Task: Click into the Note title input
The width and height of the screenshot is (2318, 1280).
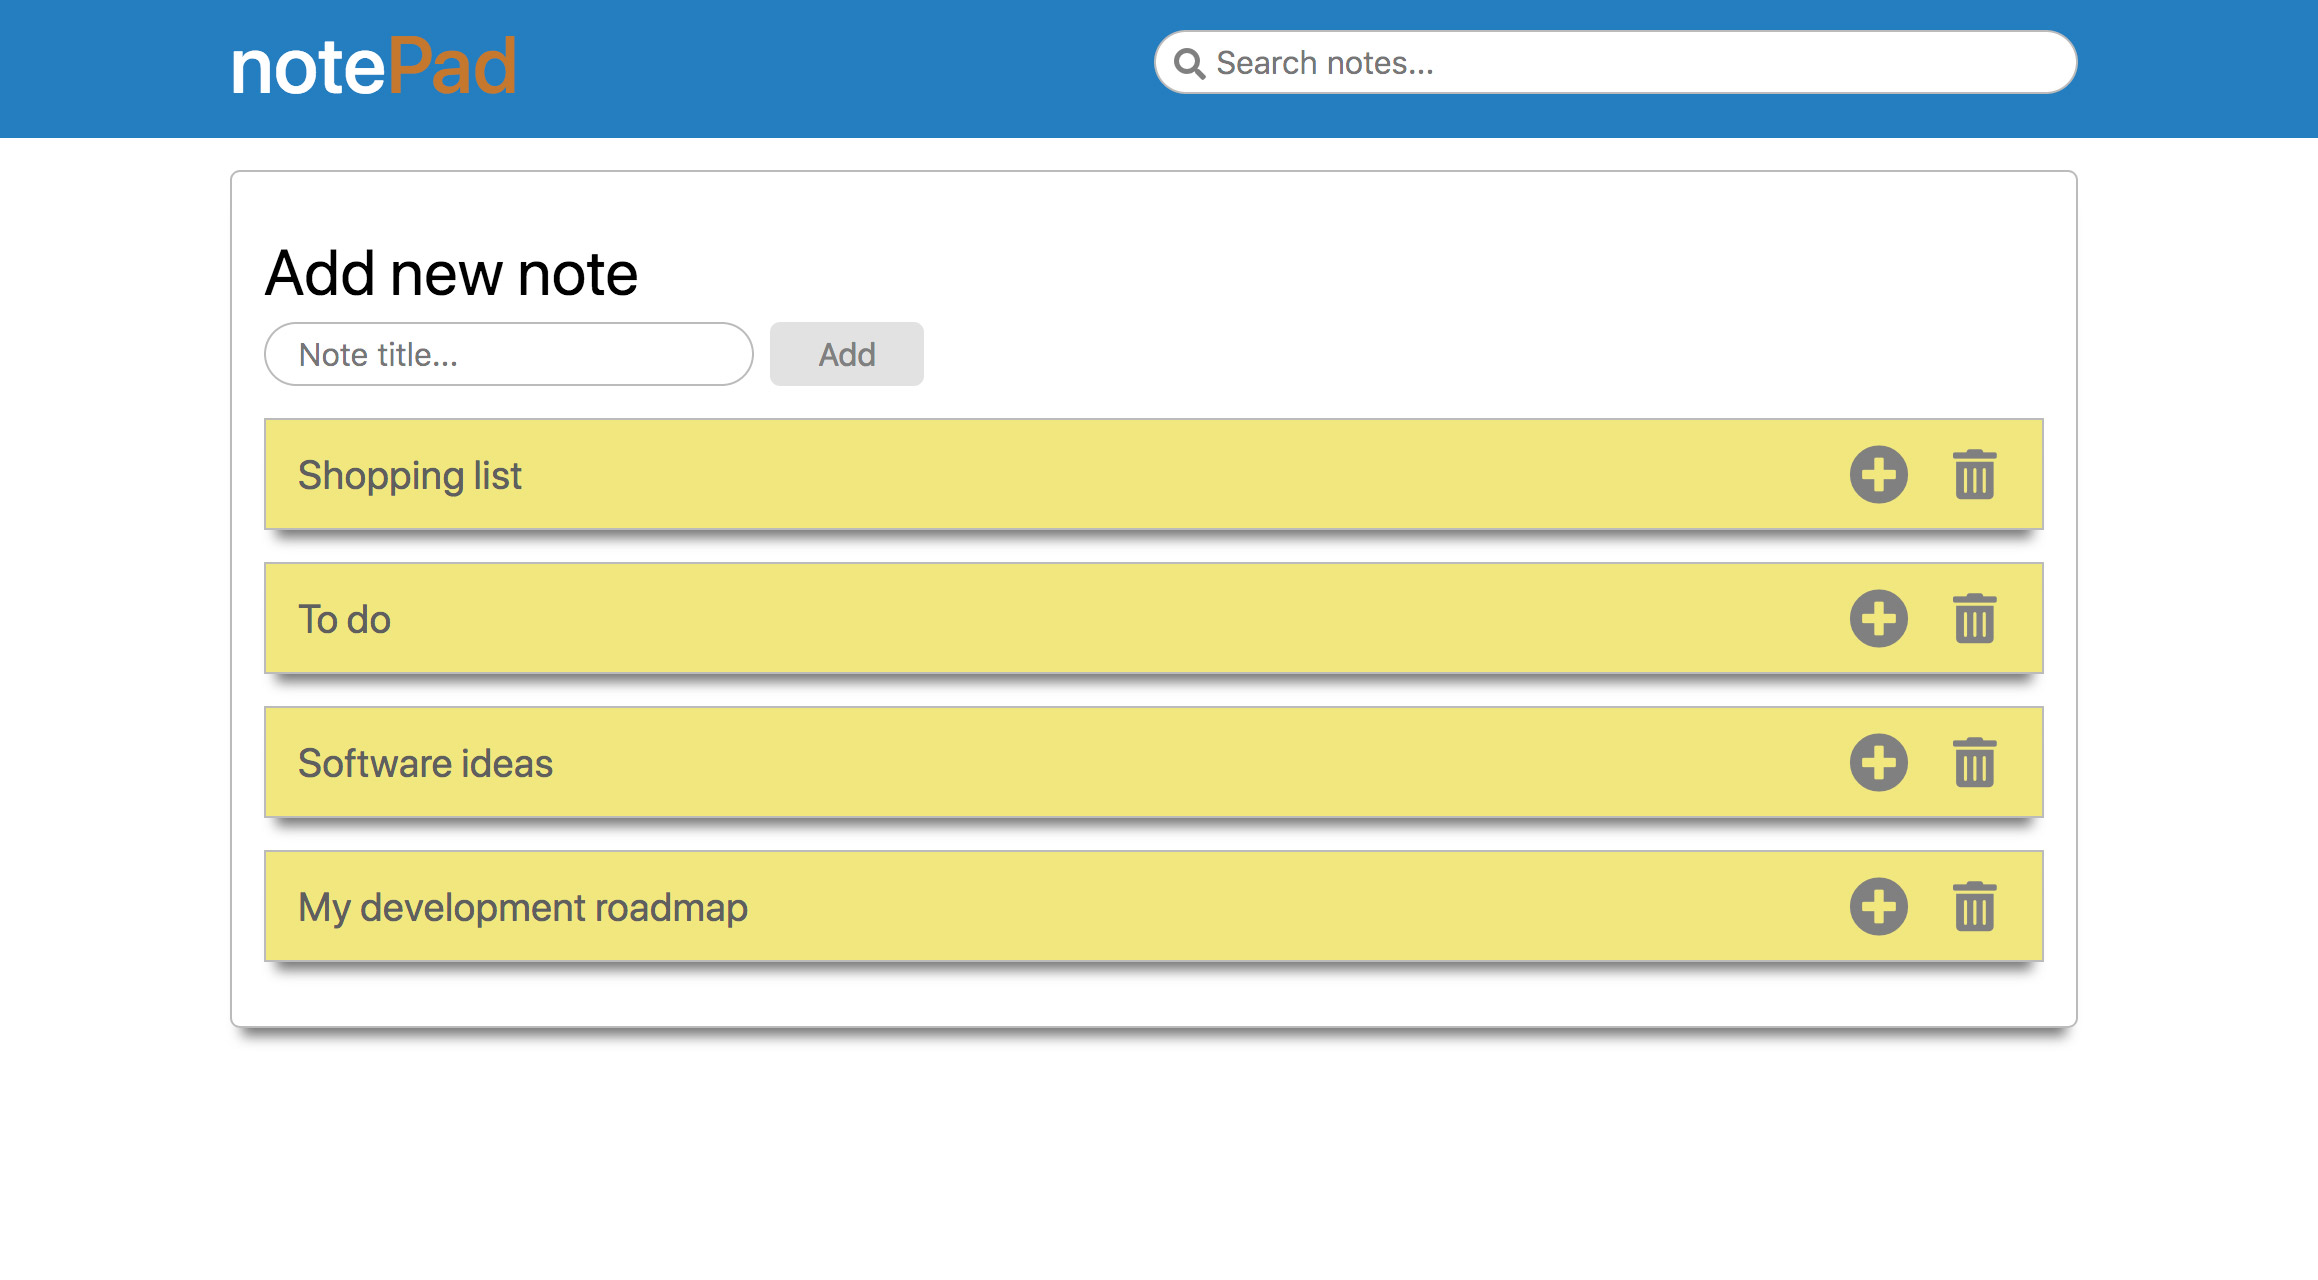Action: (508, 354)
